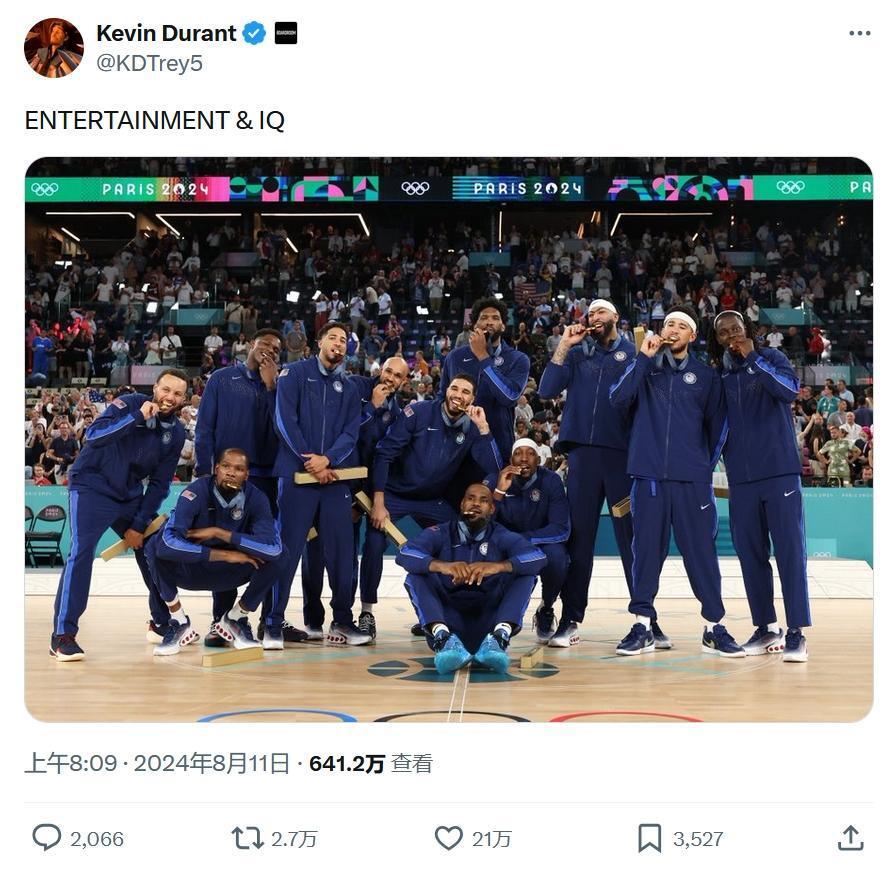Like the tweet with heart icon
Viewport: 895px width, 871px height.
click(x=449, y=838)
